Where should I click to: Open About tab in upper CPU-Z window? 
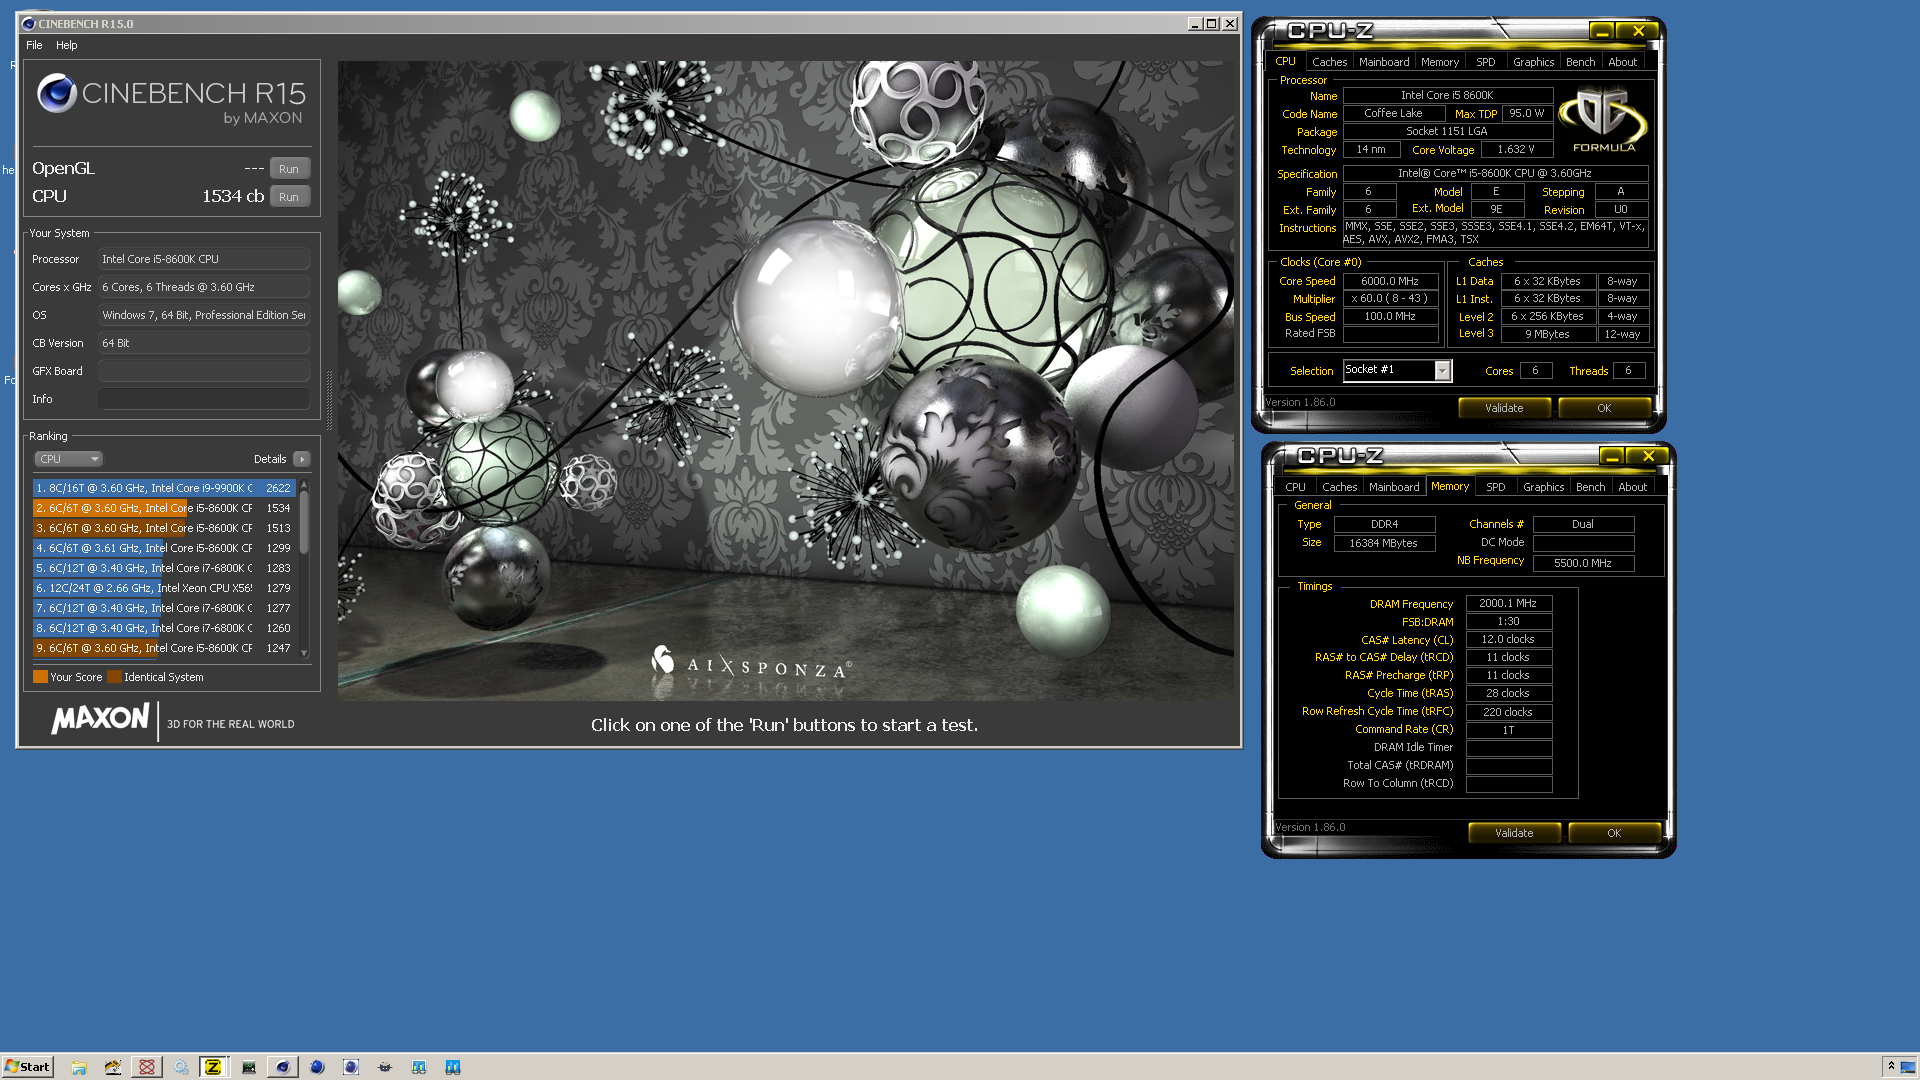point(1623,62)
